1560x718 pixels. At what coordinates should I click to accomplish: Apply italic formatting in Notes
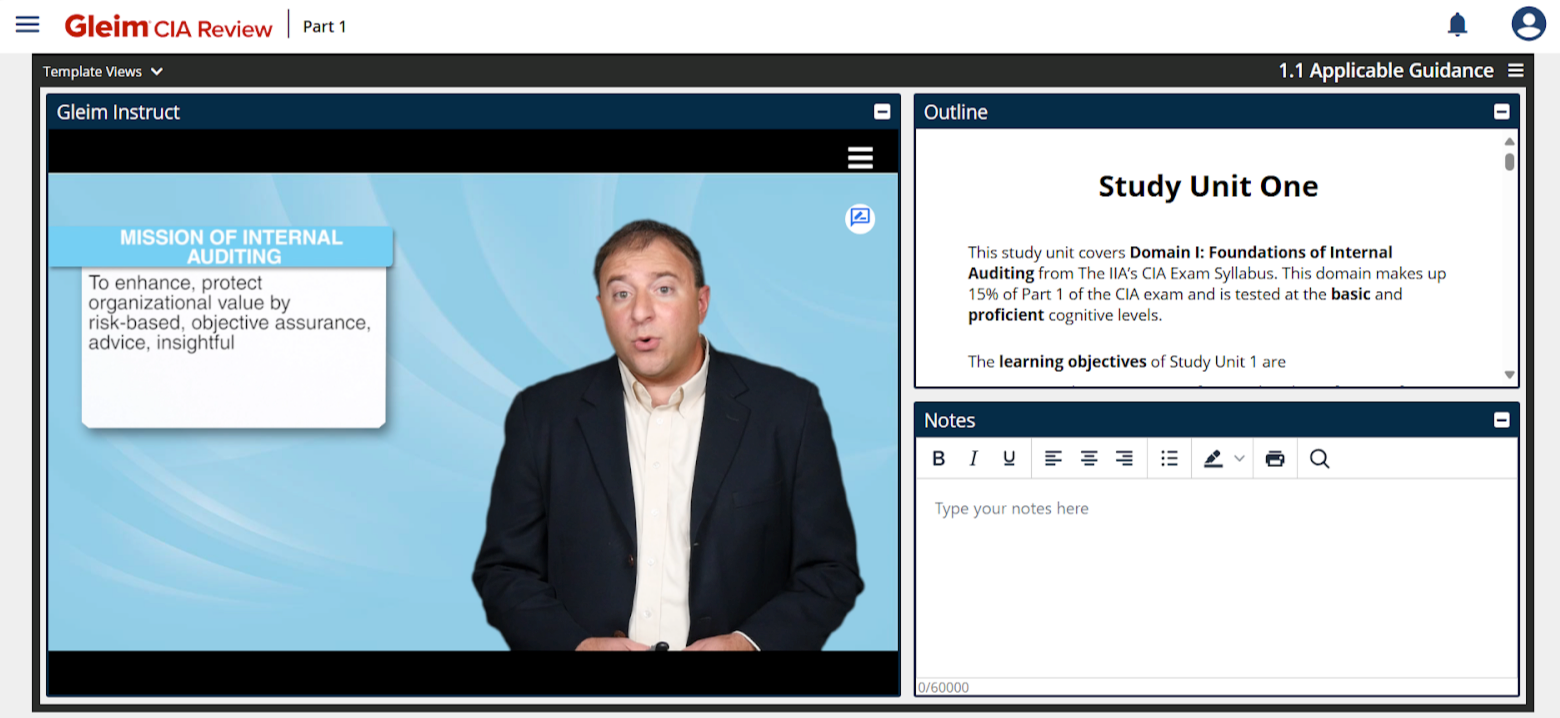973,458
